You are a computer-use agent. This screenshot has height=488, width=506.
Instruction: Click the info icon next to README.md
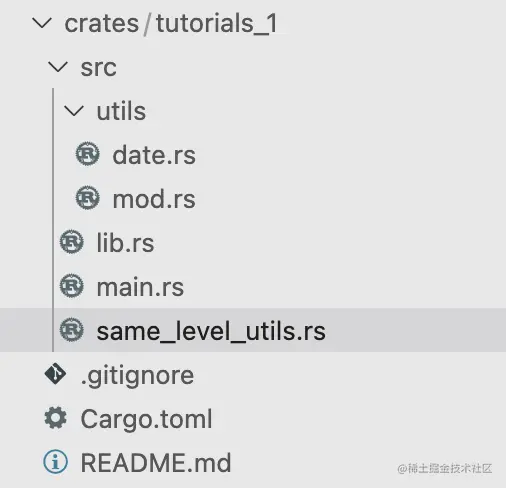click(x=55, y=462)
